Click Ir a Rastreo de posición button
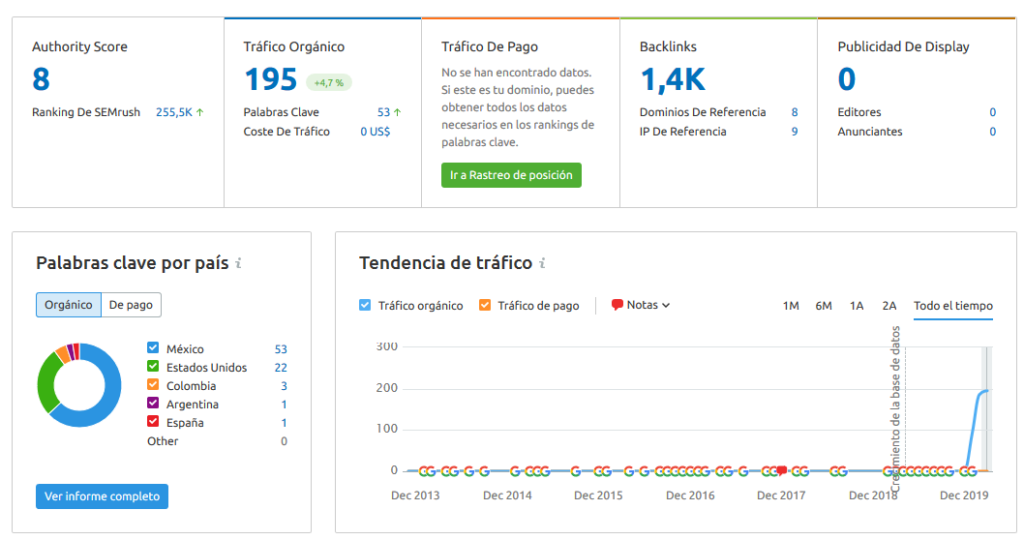Viewport: 1024px width, 540px height. click(x=511, y=175)
